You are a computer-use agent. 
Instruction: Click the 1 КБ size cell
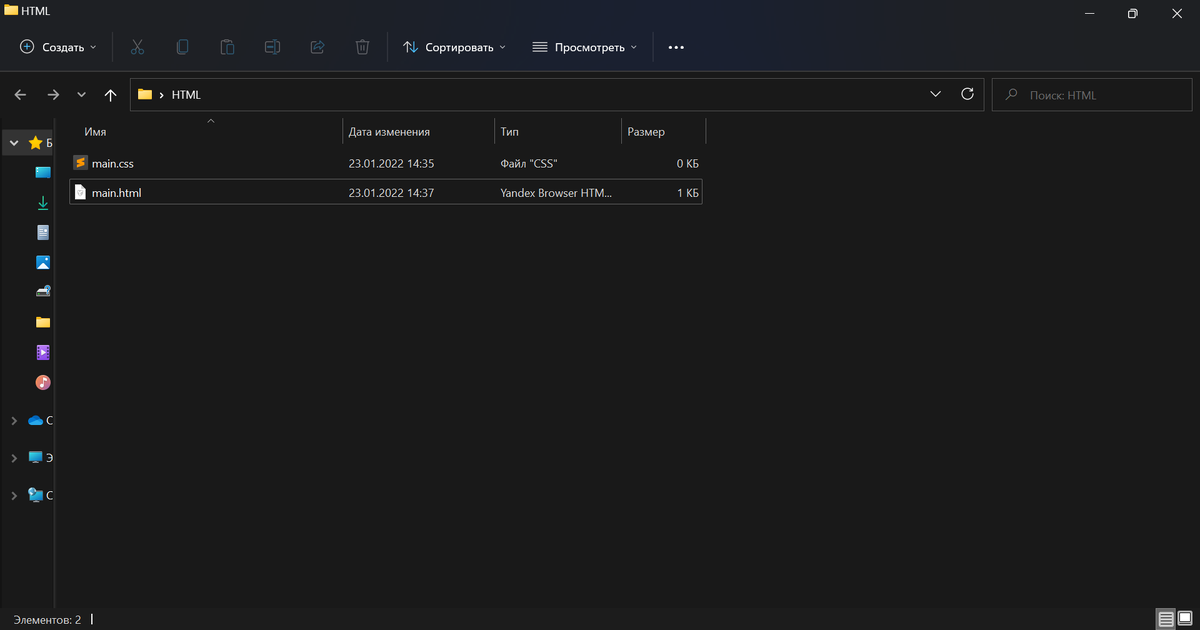(x=687, y=192)
